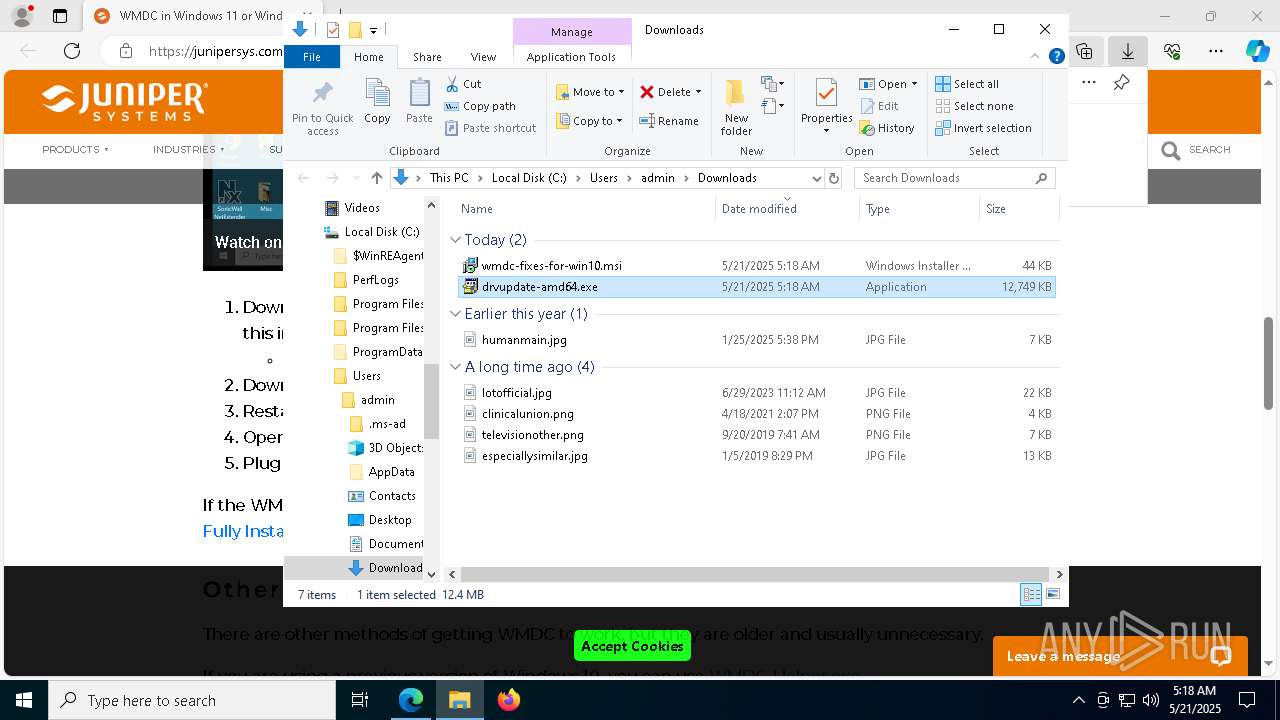The width and height of the screenshot is (1280, 720).
Task: Select PerfLogs folder in tree
Action: (367, 280)
